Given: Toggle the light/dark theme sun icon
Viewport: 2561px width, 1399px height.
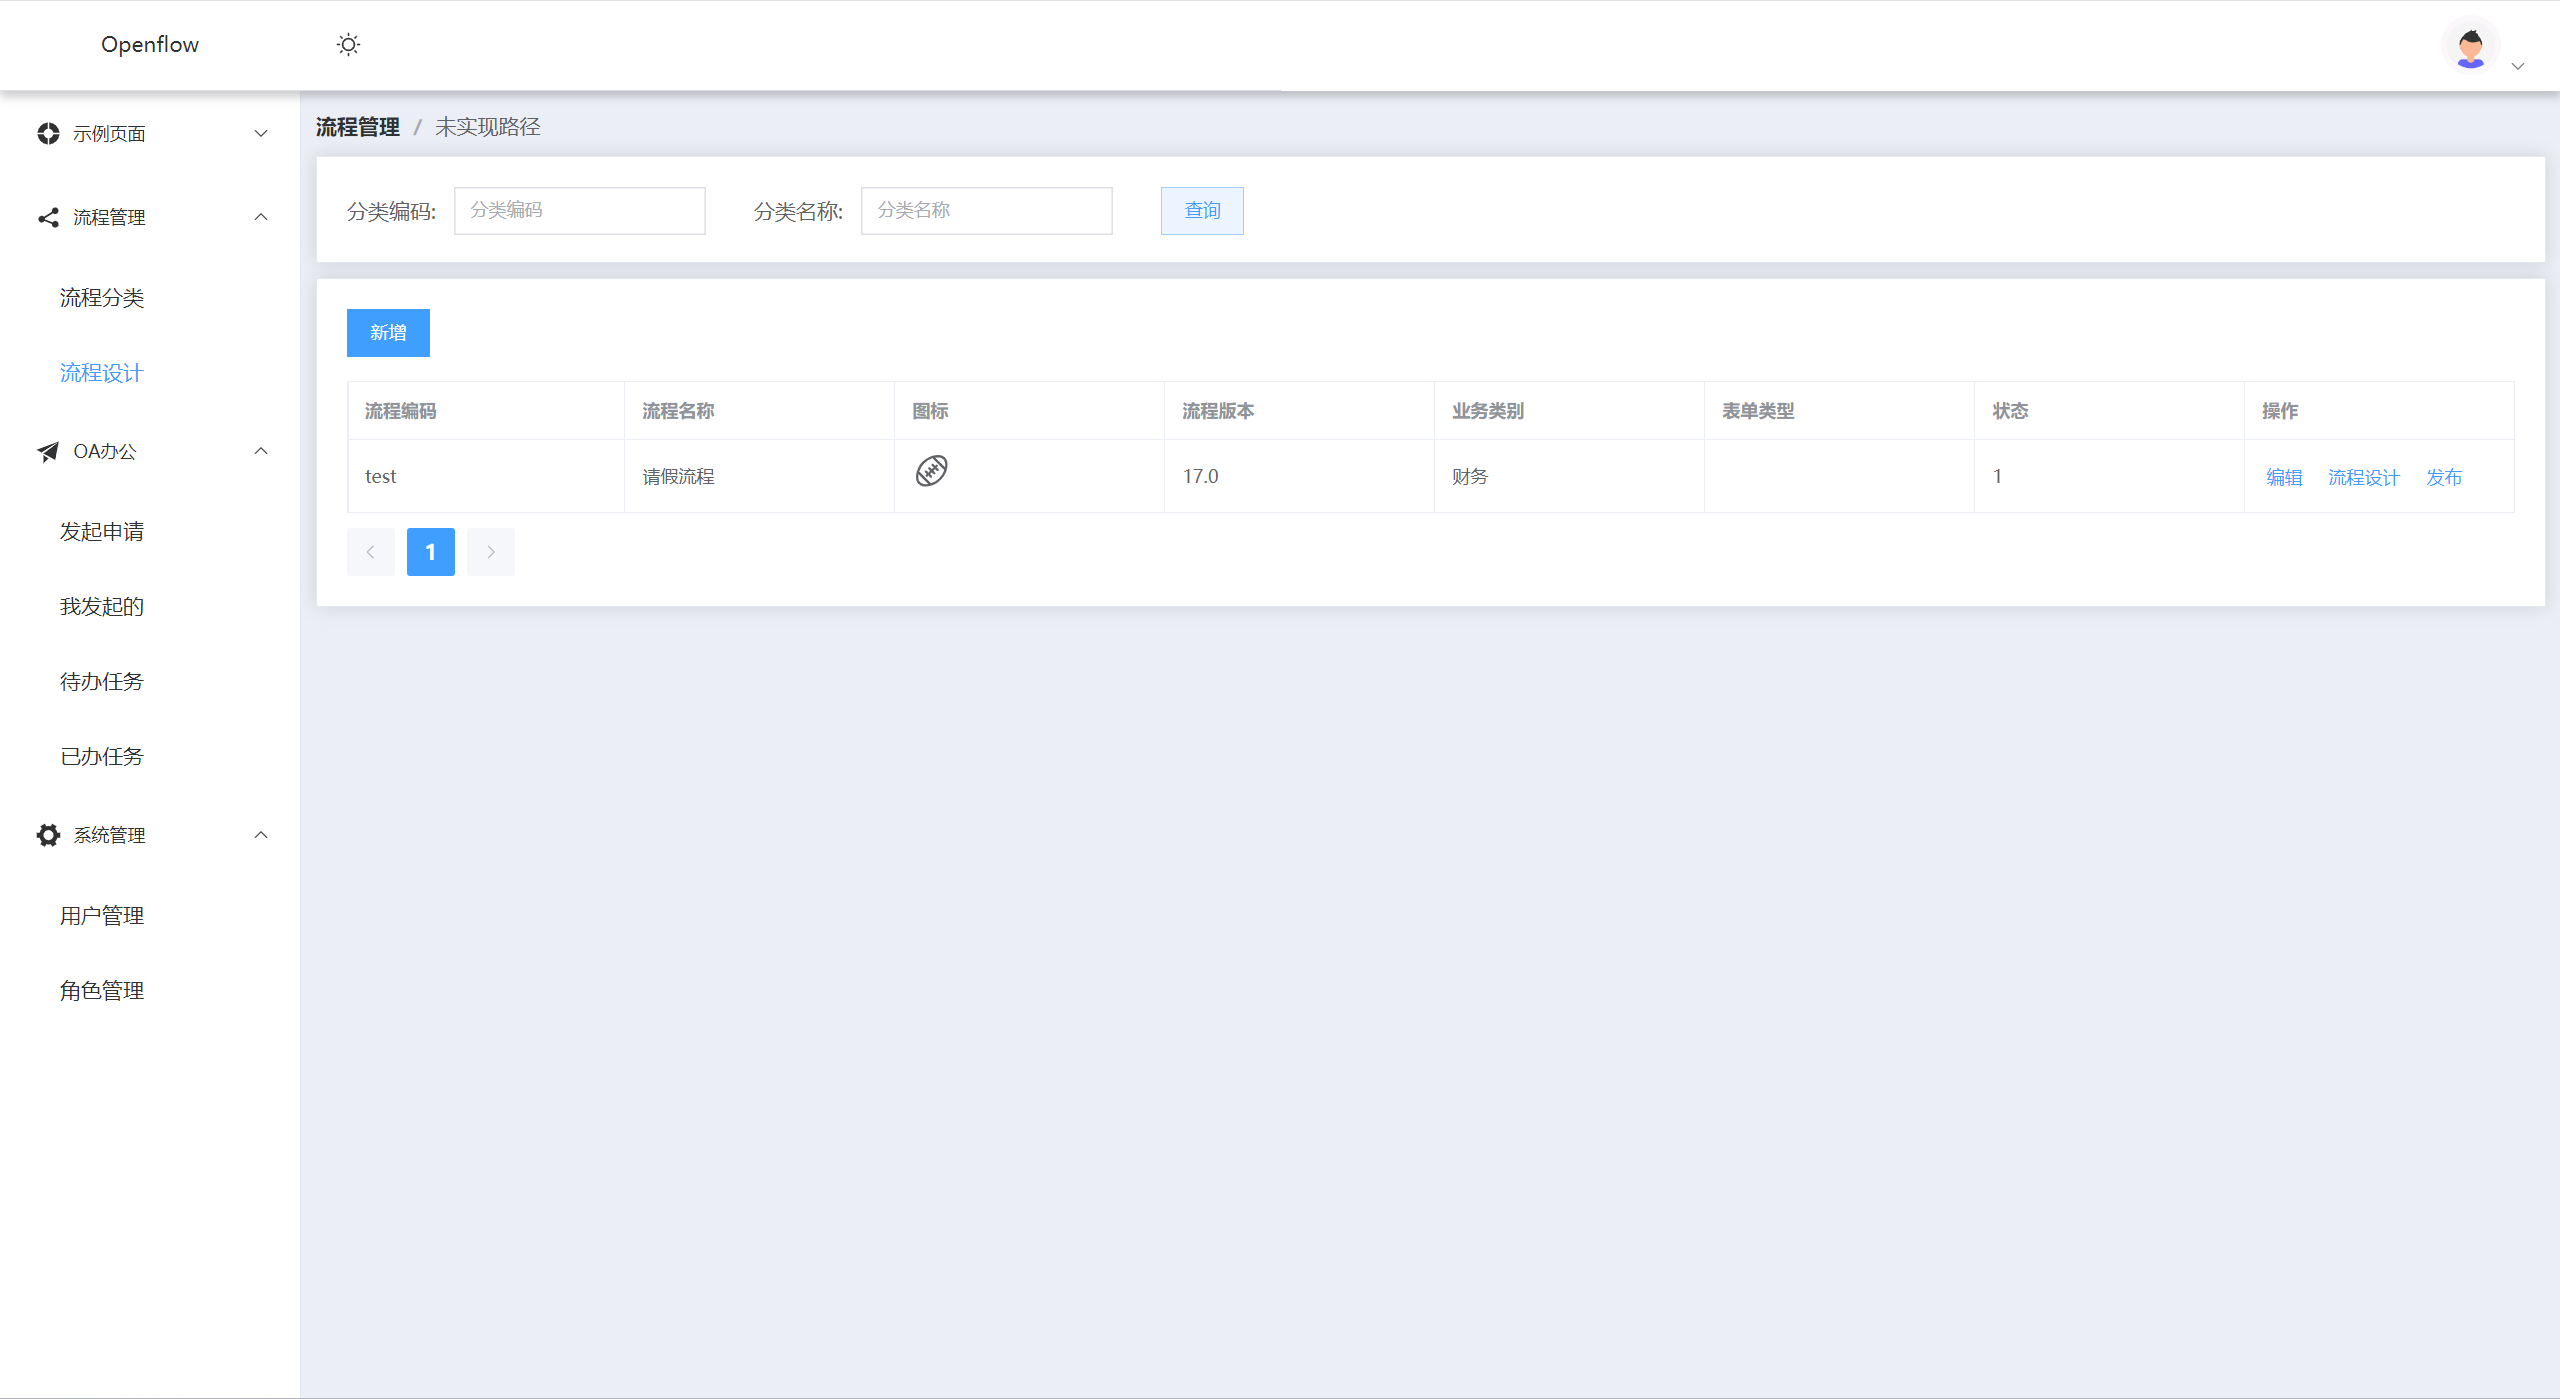Looking at the screenshot, I should pos(348,45).
